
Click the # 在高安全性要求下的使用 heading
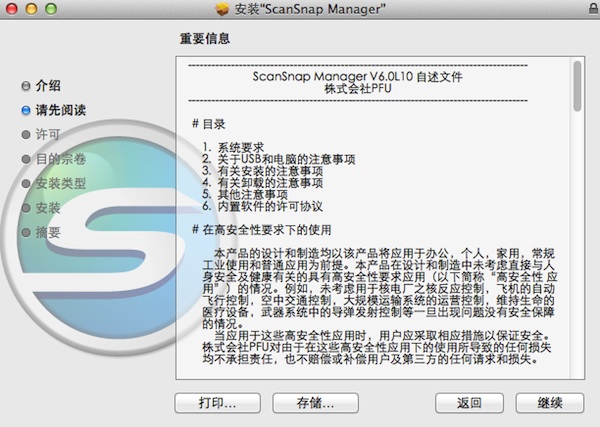tap(261, 230)
